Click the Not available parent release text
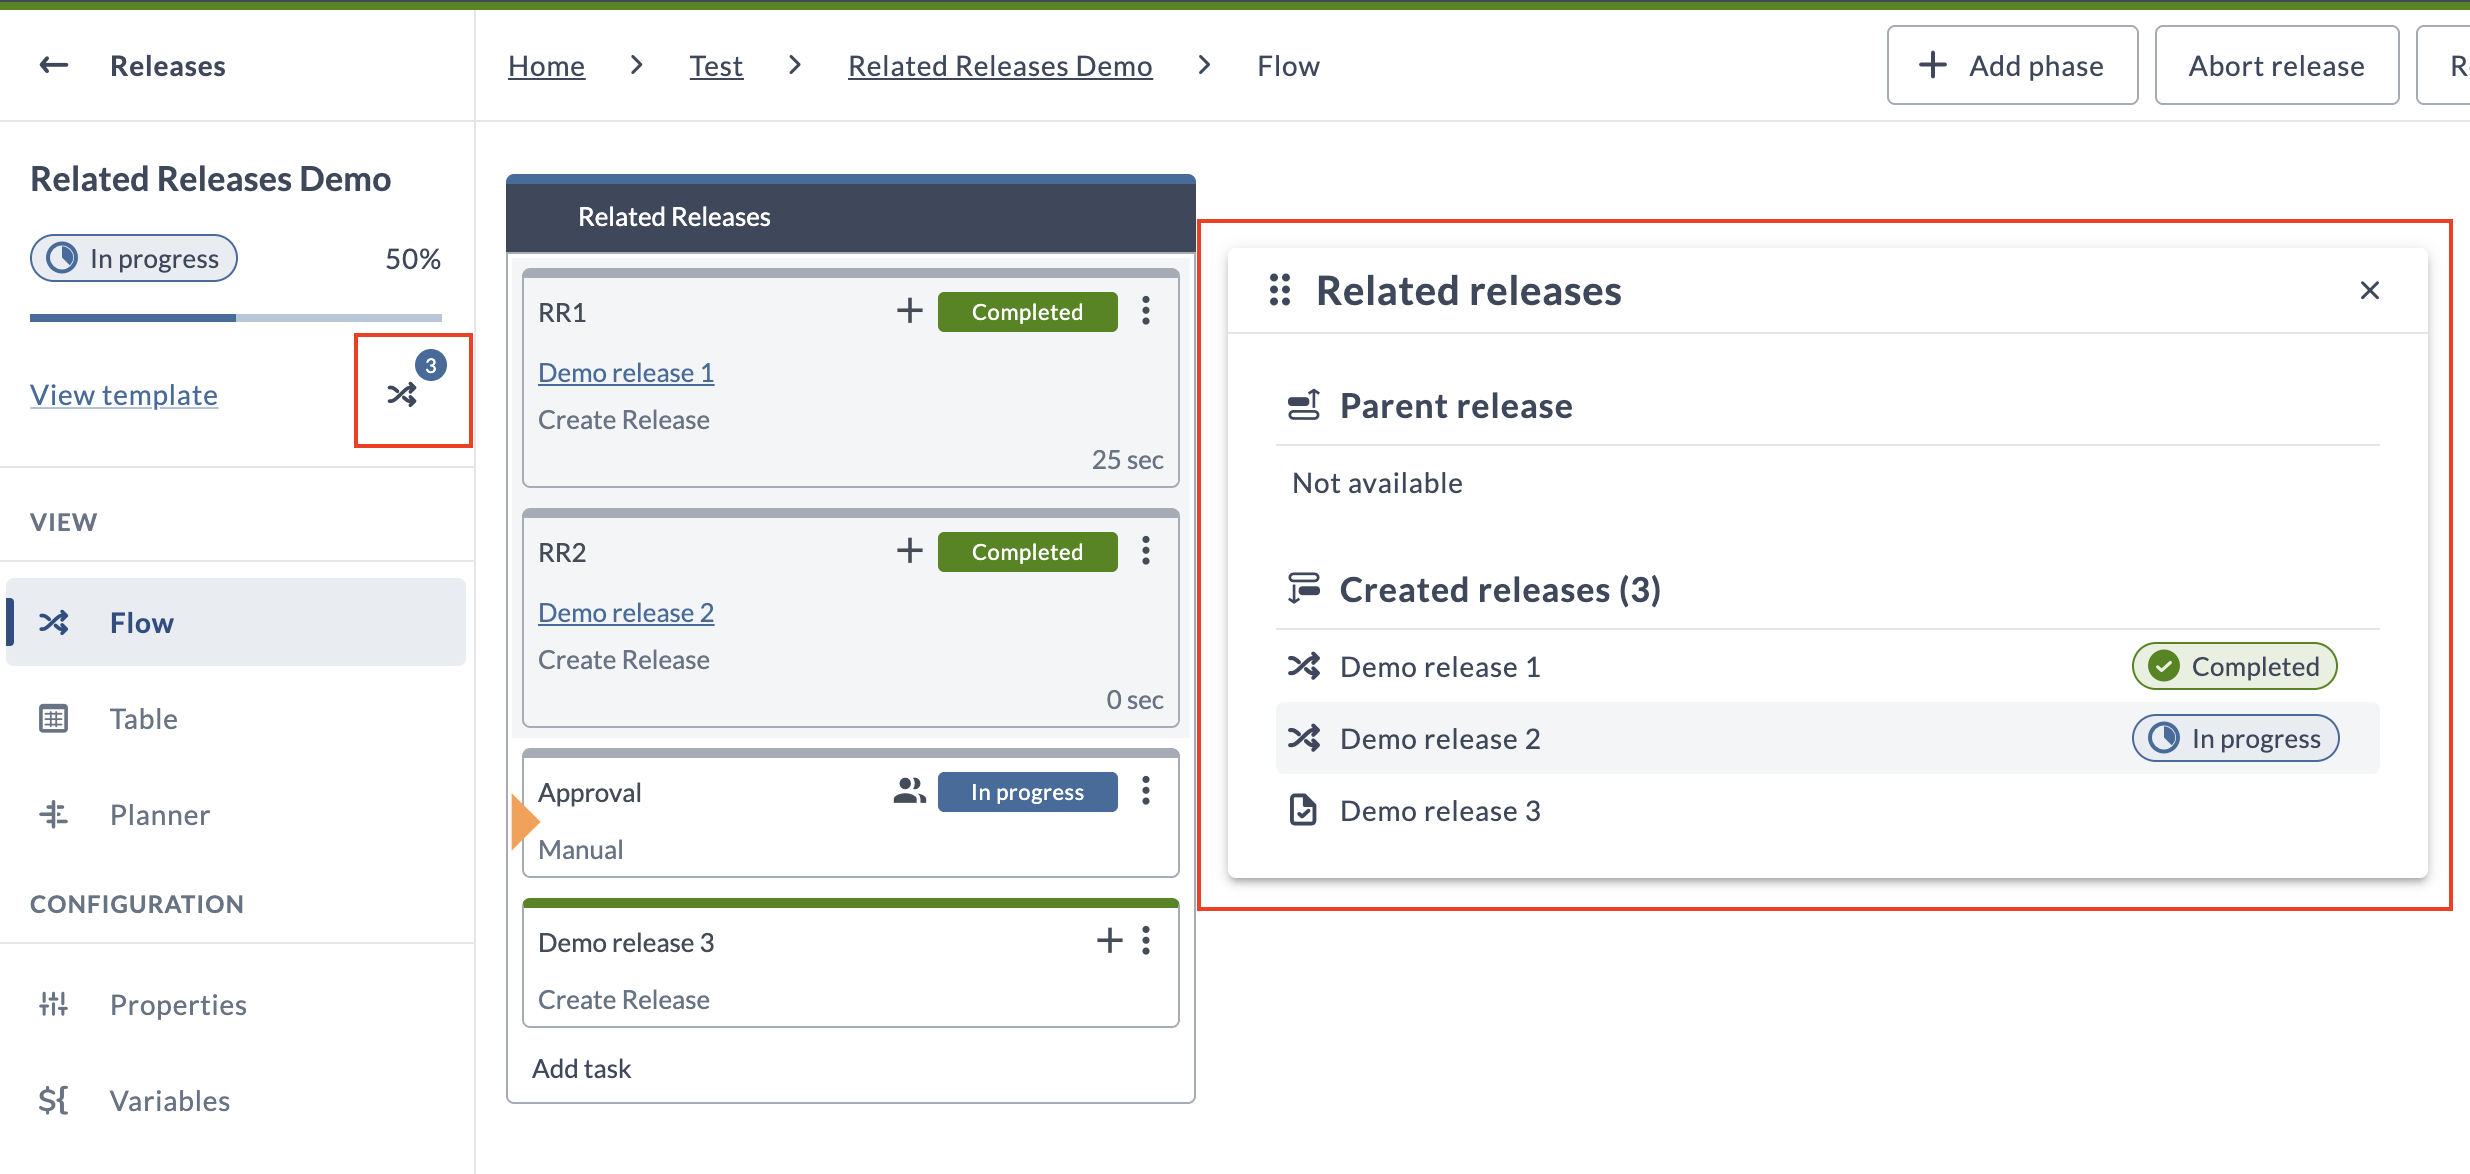 tap(1377, 483)
